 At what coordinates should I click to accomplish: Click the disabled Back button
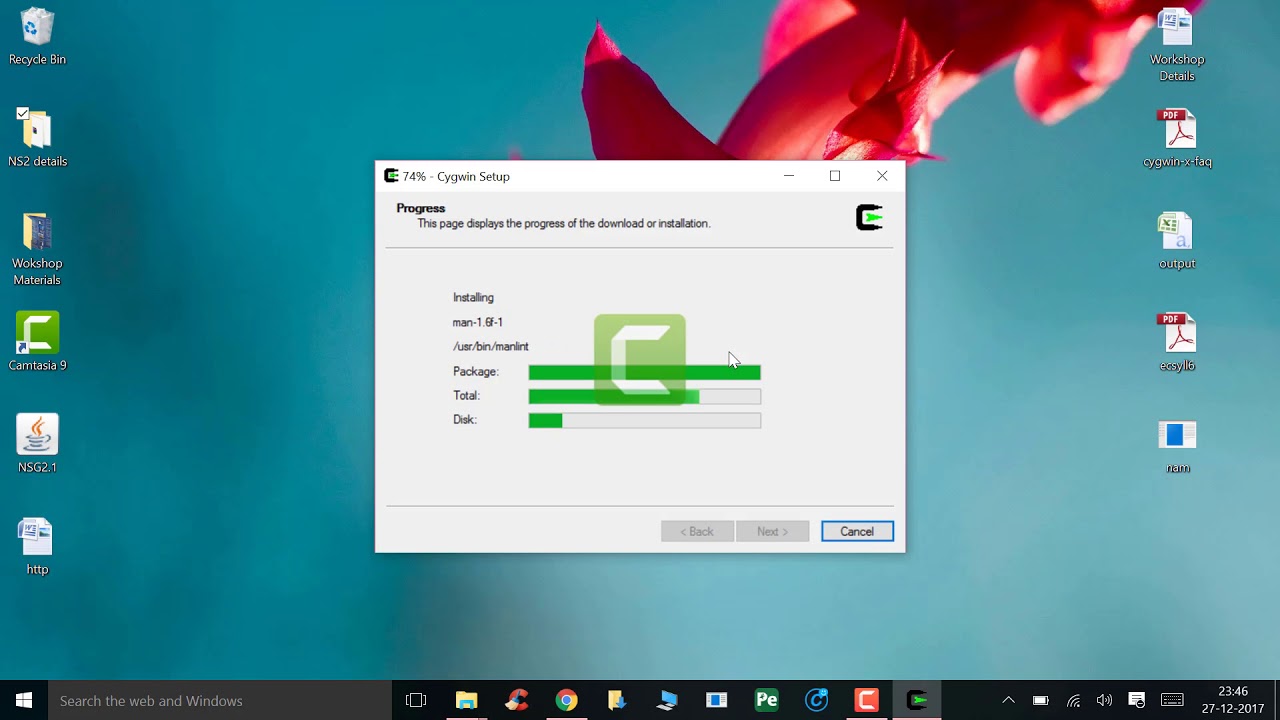click(x=697, y=531)
